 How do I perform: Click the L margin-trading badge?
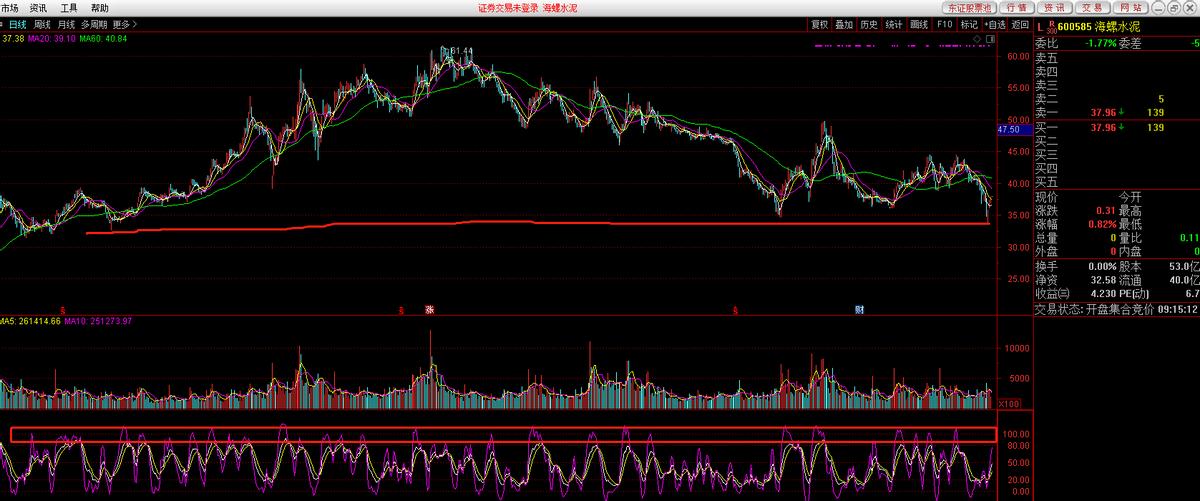coord(1040,27)
